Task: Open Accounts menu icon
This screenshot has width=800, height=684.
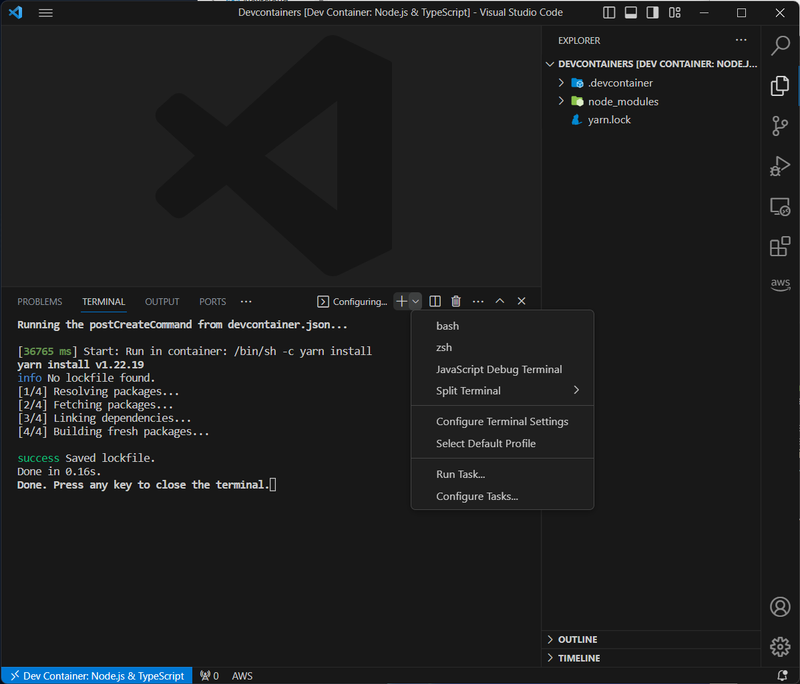Action: pyautogui.click(x=780, y=606)
